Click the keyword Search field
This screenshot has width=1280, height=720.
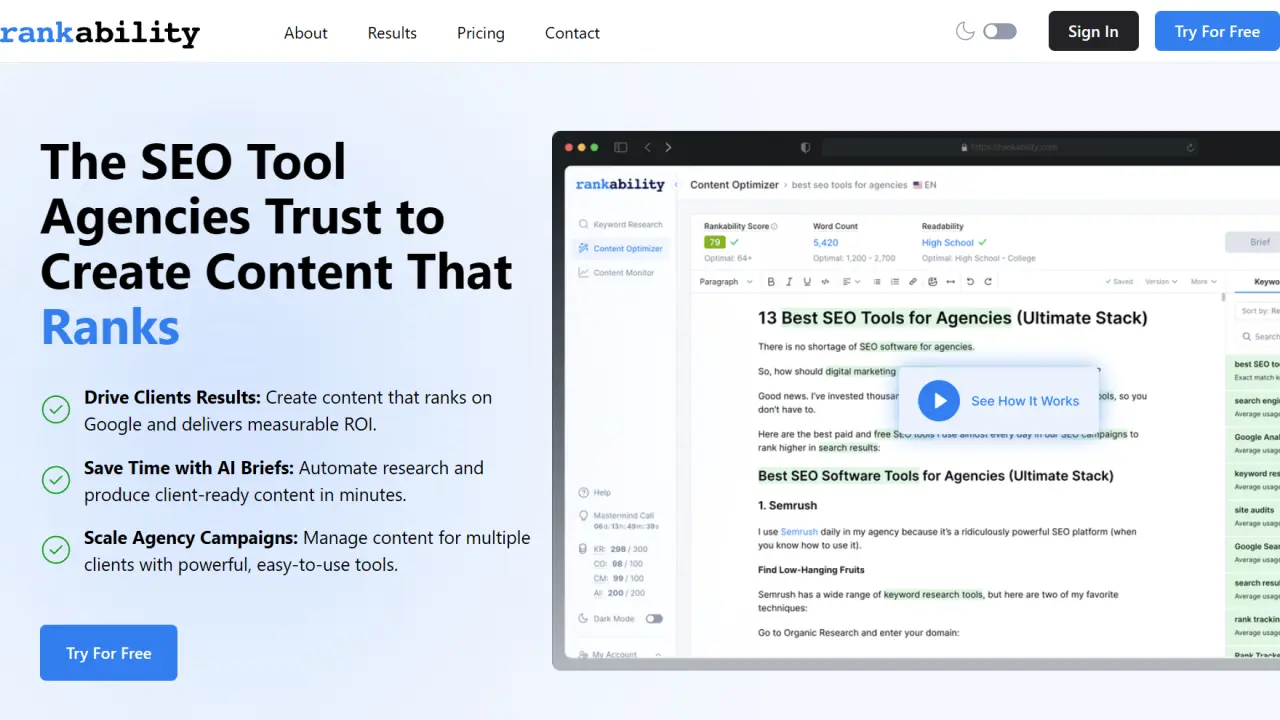pos(1258,336)
